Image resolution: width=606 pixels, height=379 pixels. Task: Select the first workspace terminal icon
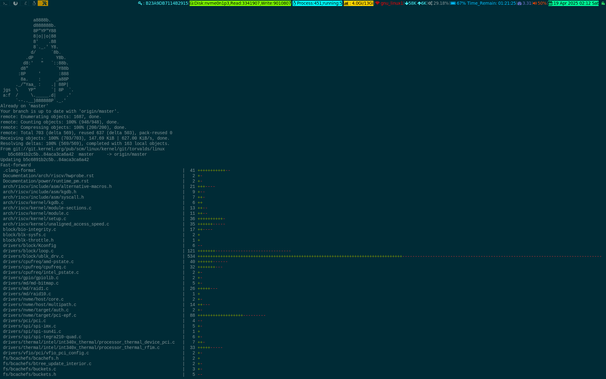click(x=5, y=3)
